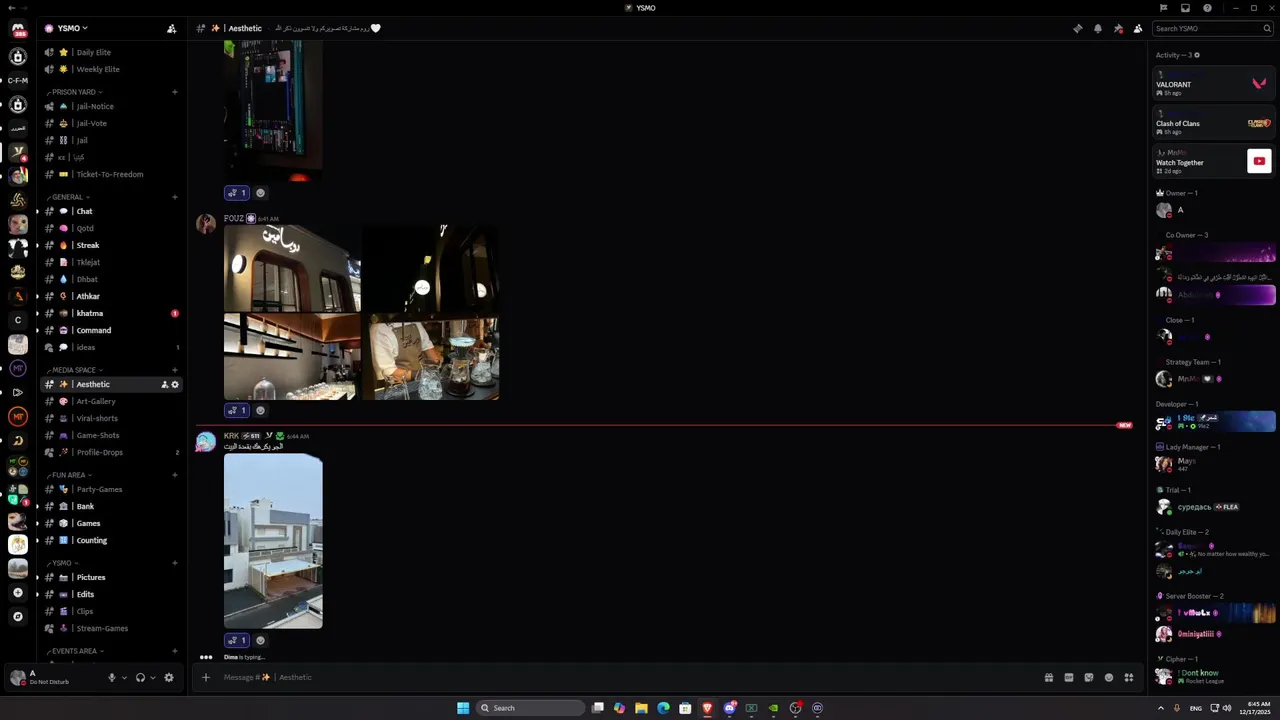Create channel in PRISON YARD category
The width and height of the screenshot is (1280, 720).
click(x=175, y=92)
